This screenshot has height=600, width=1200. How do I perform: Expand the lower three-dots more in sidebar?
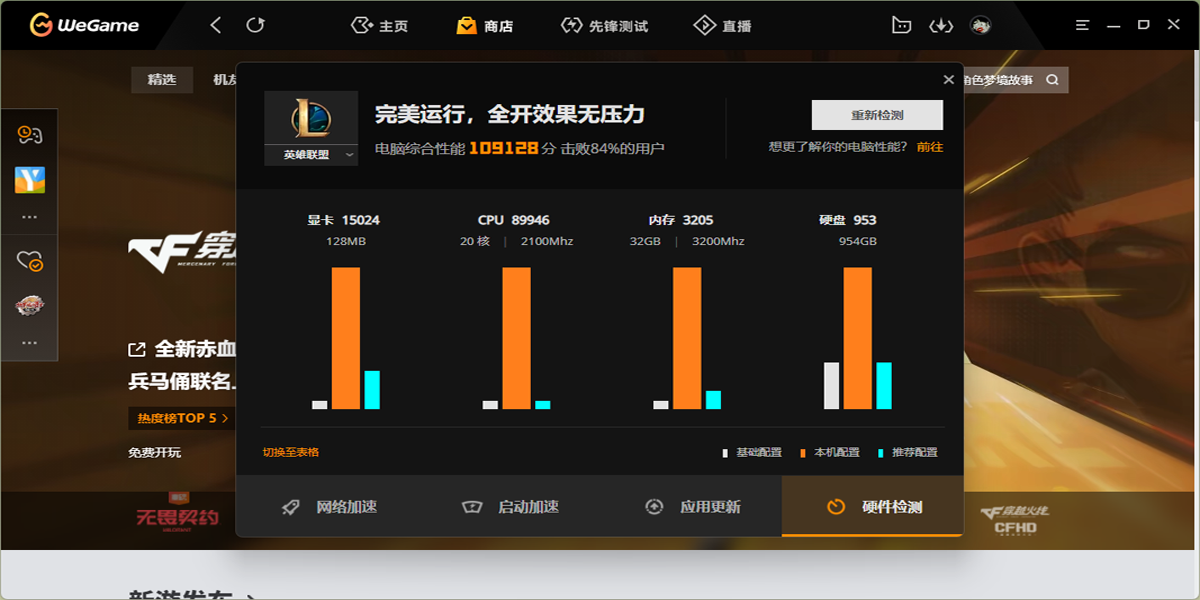(30, 342)
